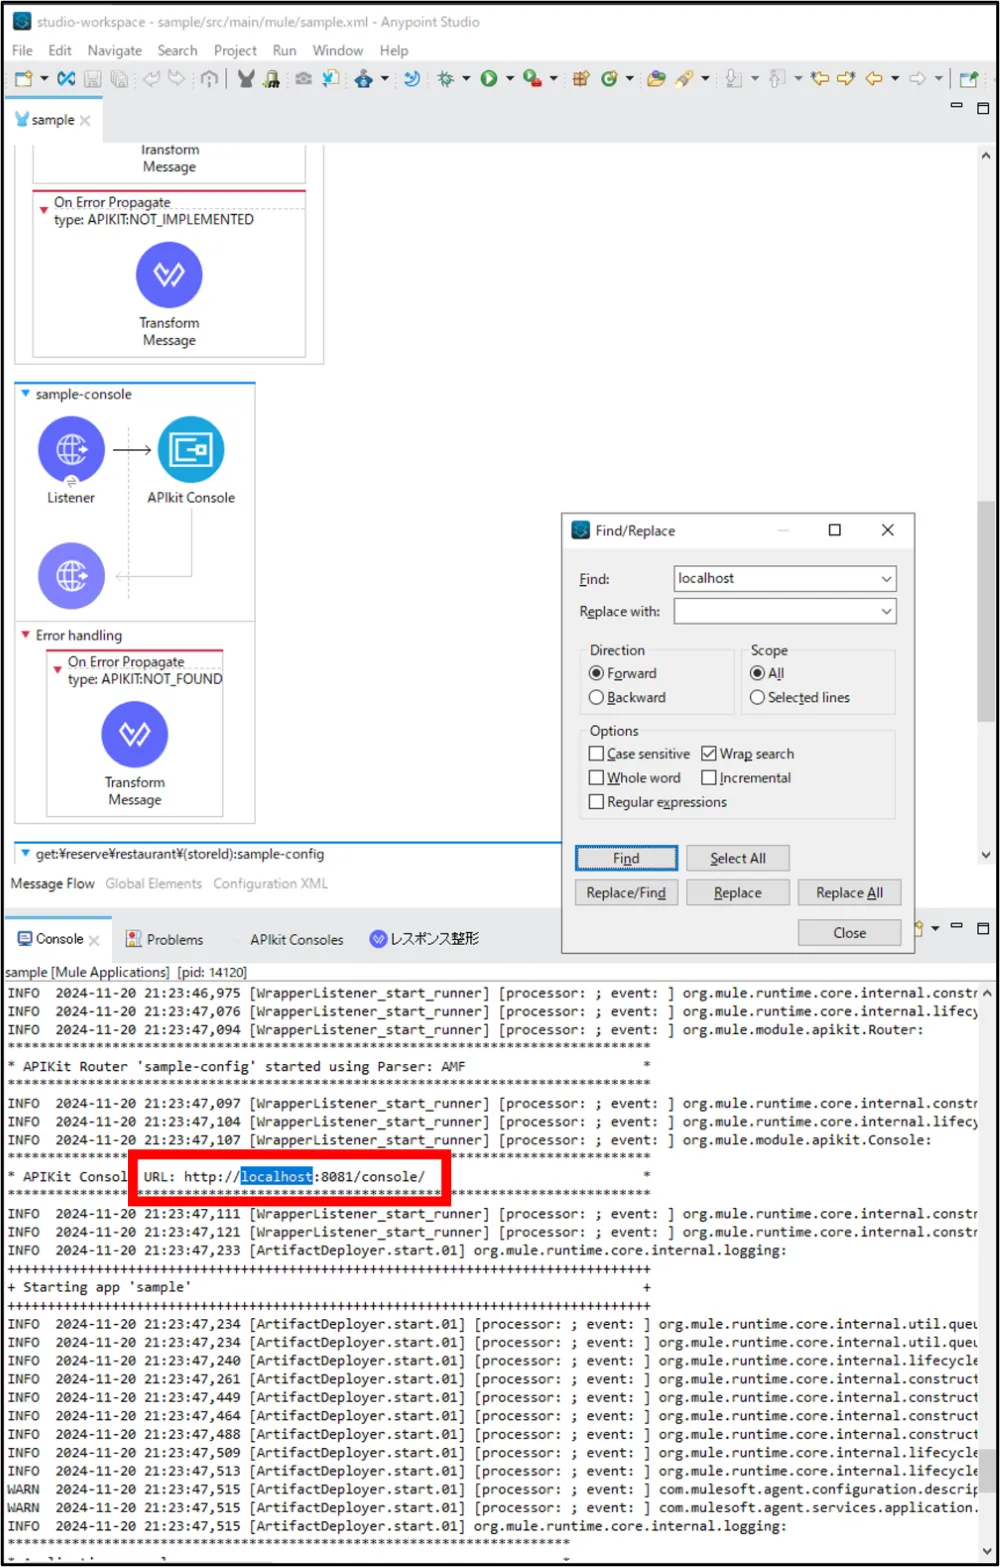Image resolution: width=1000 pixels, height=1567 pixels.
Task: Click the Replace All button
Action: point(849,893)
